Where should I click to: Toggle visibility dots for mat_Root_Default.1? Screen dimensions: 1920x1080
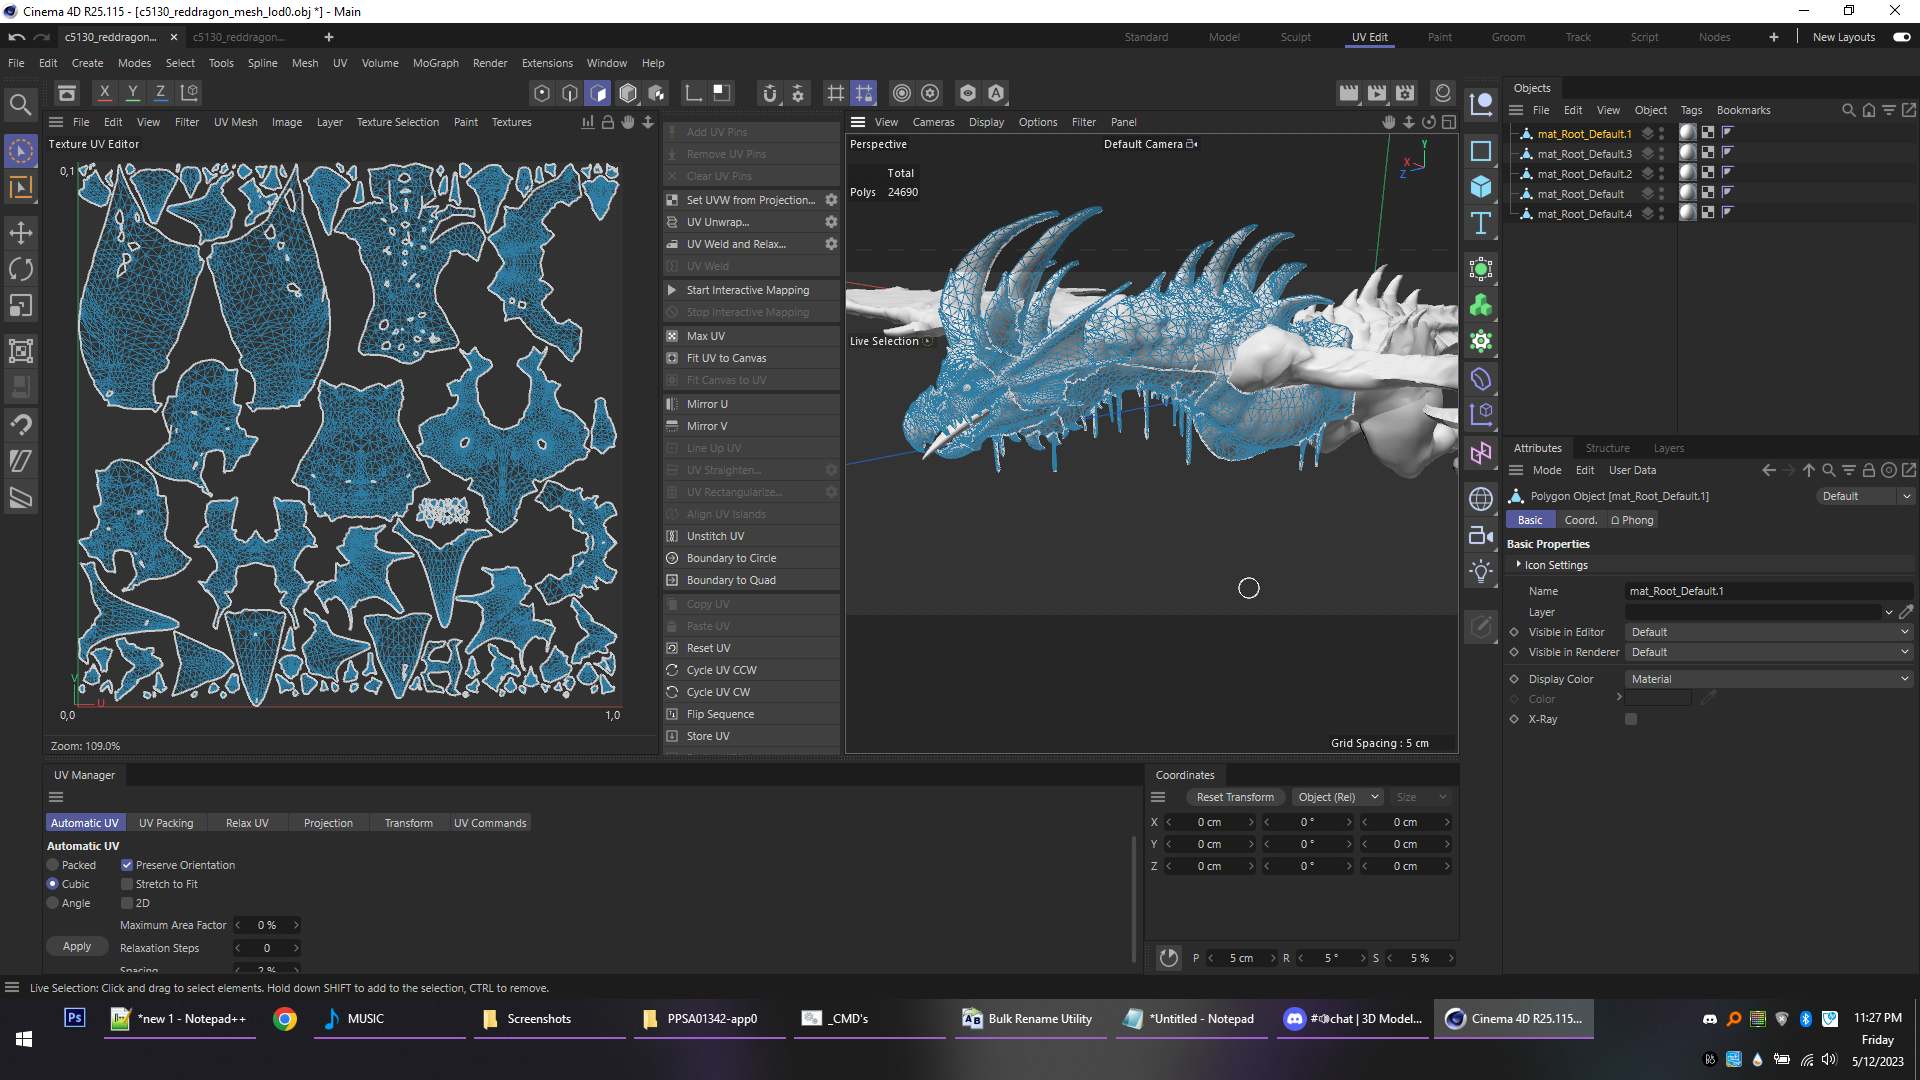tap(1661, 133)
